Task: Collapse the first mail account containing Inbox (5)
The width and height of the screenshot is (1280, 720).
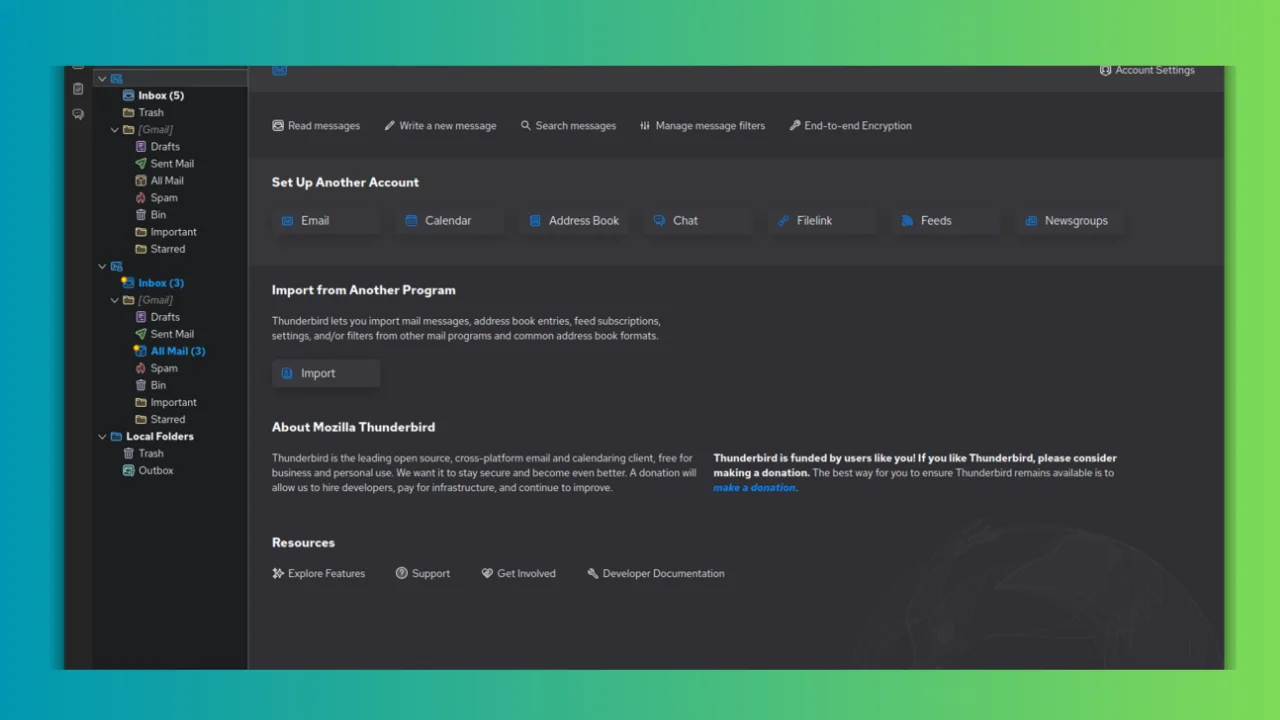Action: (102, 79)
